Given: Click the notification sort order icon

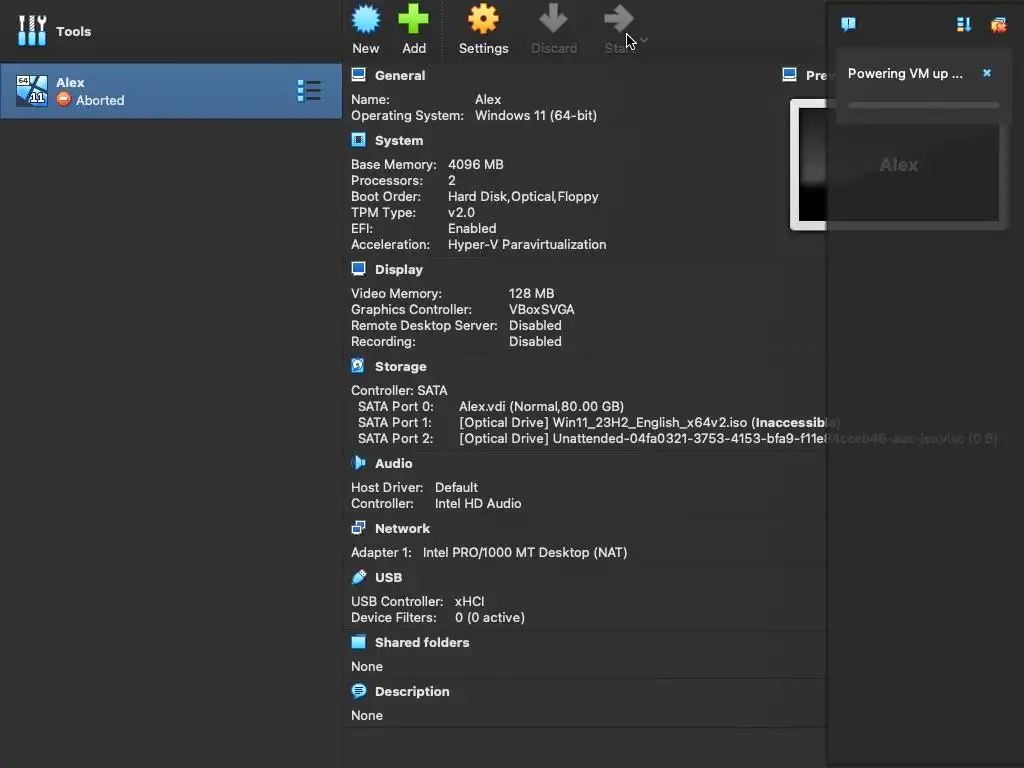Looking at the screenshot, I should point(963,25).
